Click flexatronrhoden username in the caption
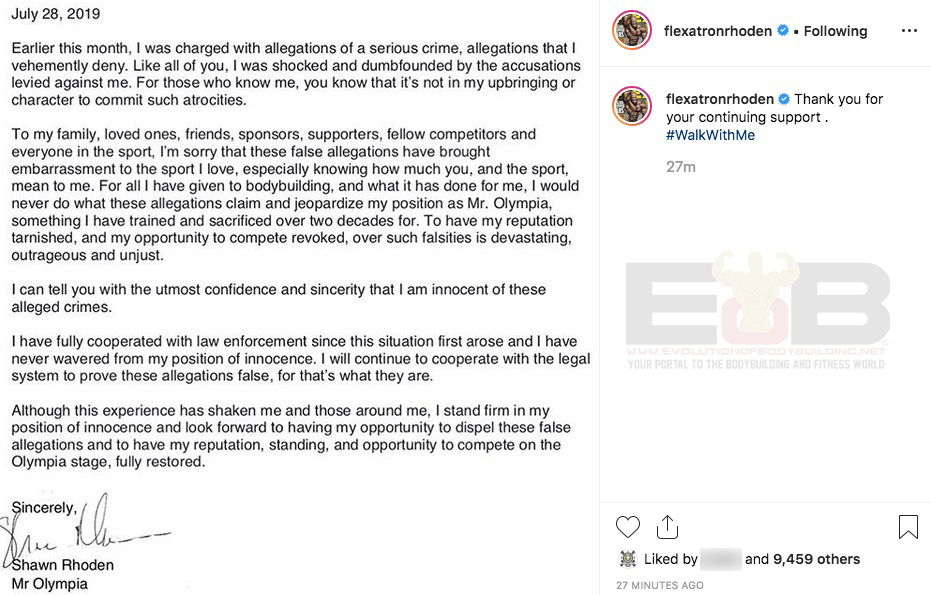 (719, 99)
